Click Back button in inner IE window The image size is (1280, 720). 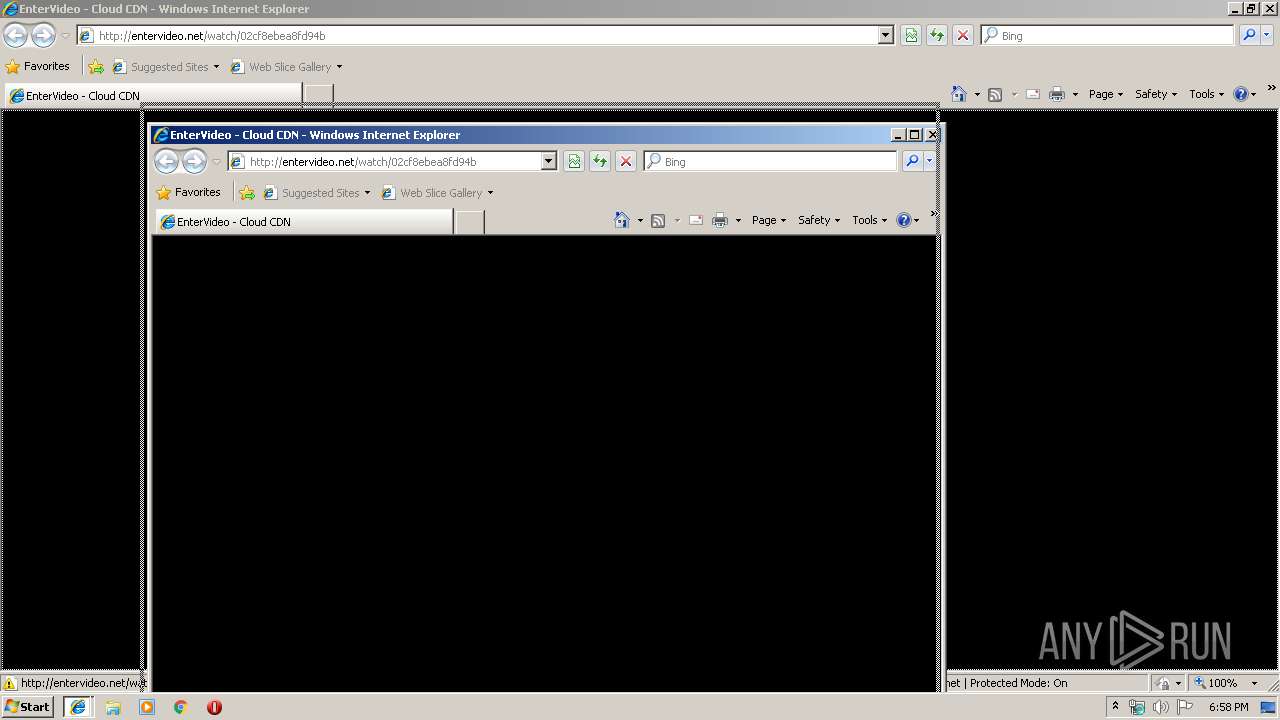click(x=166, y=161)
